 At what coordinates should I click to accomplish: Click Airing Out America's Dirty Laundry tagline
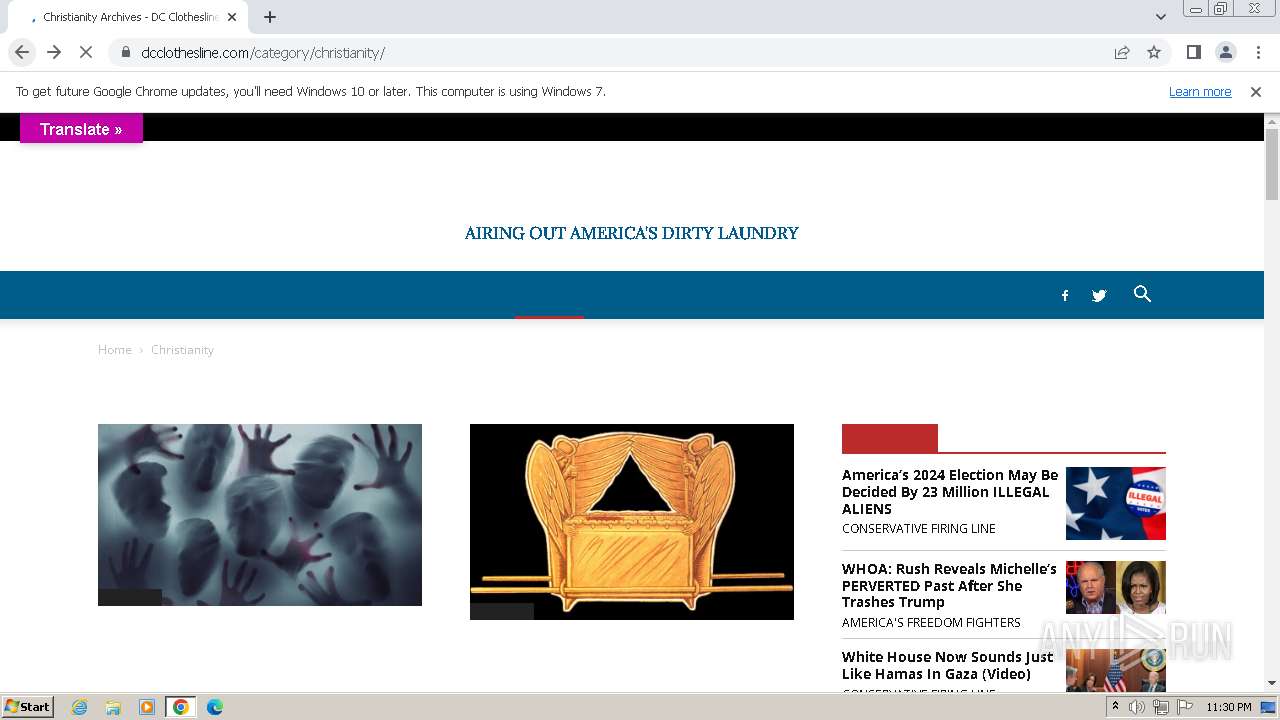coord(632,233)
